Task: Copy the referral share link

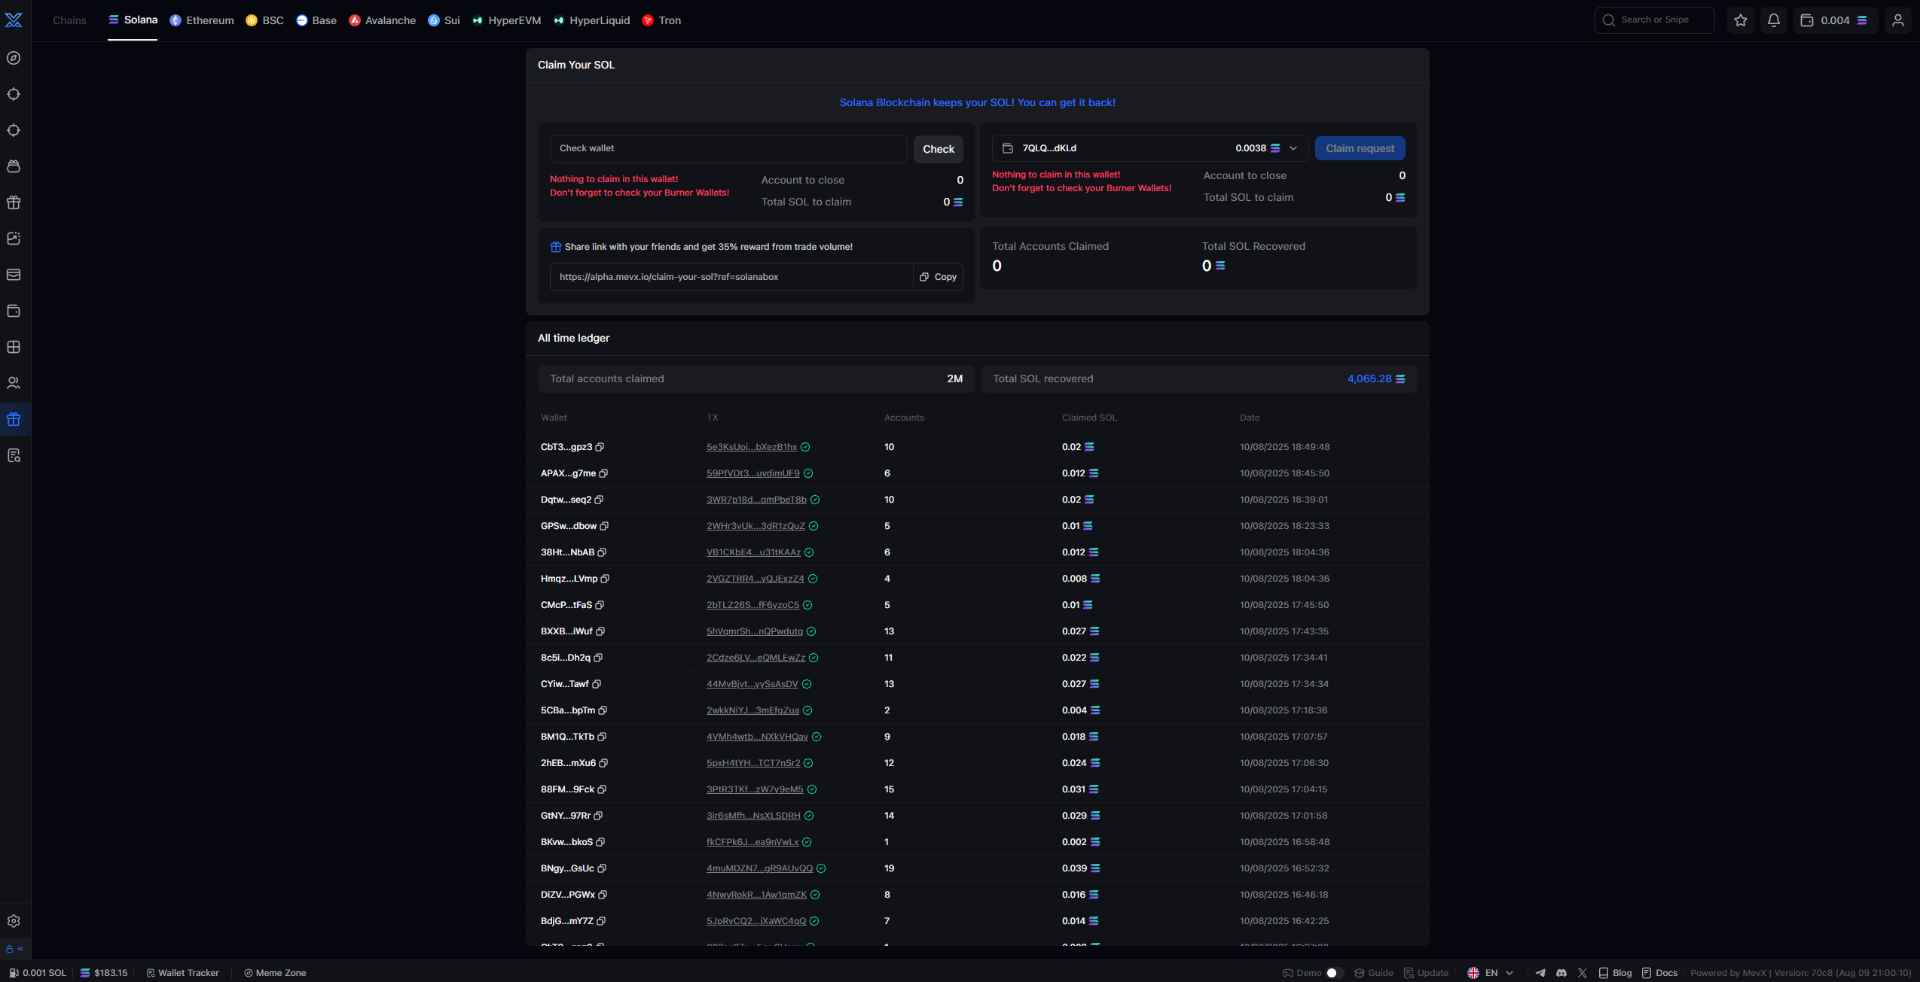Action: tap(938, 277)
